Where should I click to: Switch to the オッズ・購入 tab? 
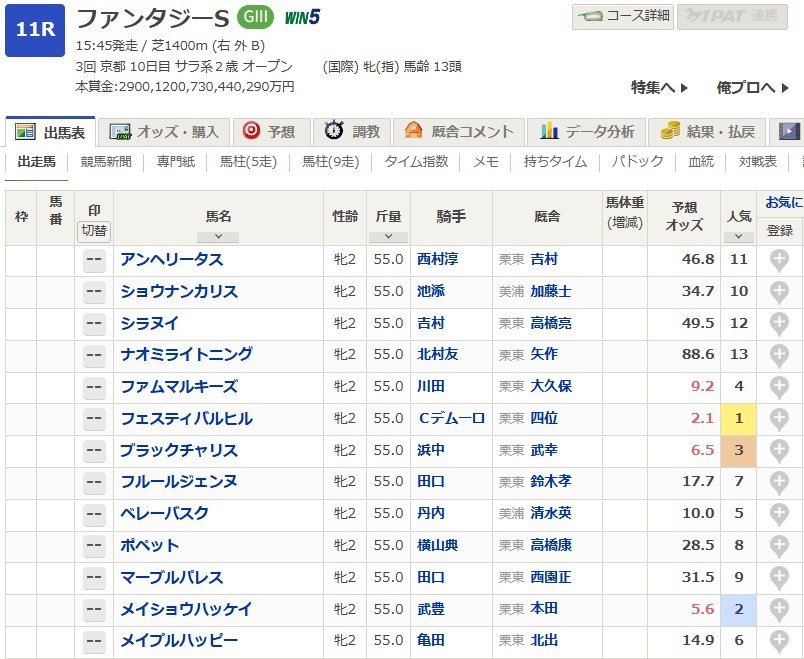coord(168,131)
